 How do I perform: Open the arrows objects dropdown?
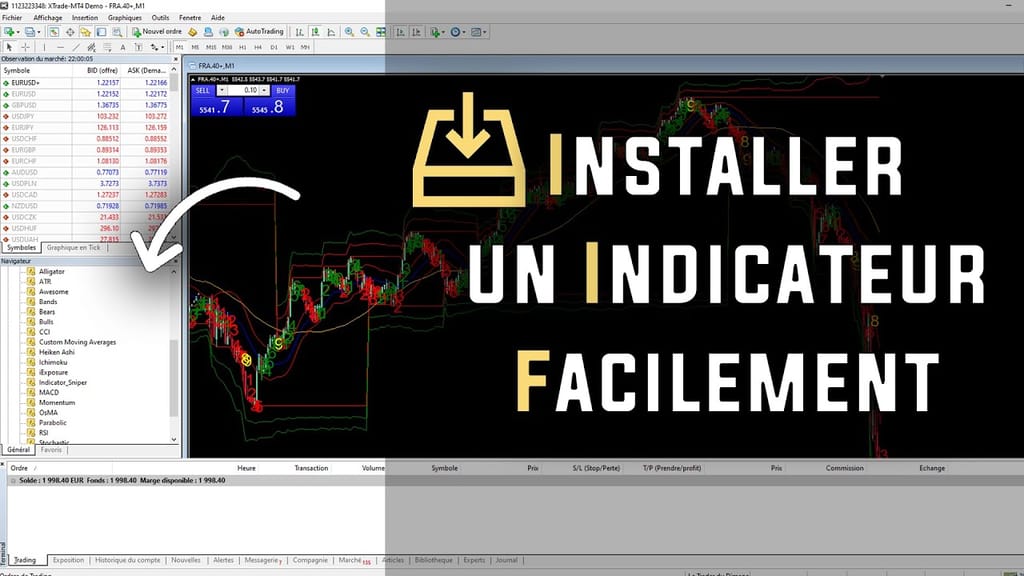point(157,47)
